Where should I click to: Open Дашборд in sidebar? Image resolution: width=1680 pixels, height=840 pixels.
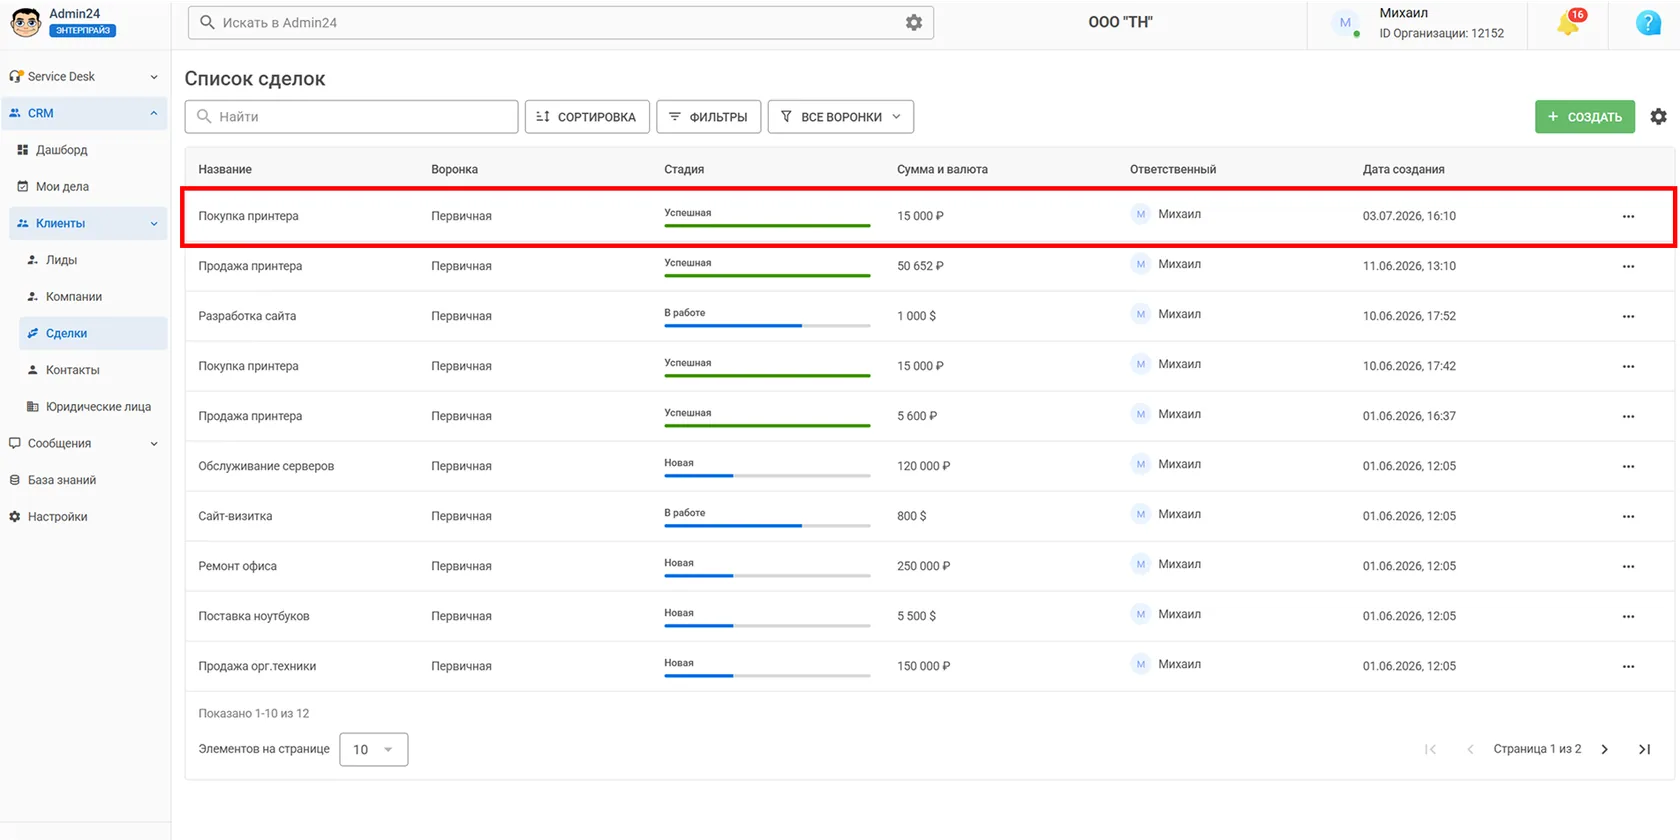tap(61, 150)
